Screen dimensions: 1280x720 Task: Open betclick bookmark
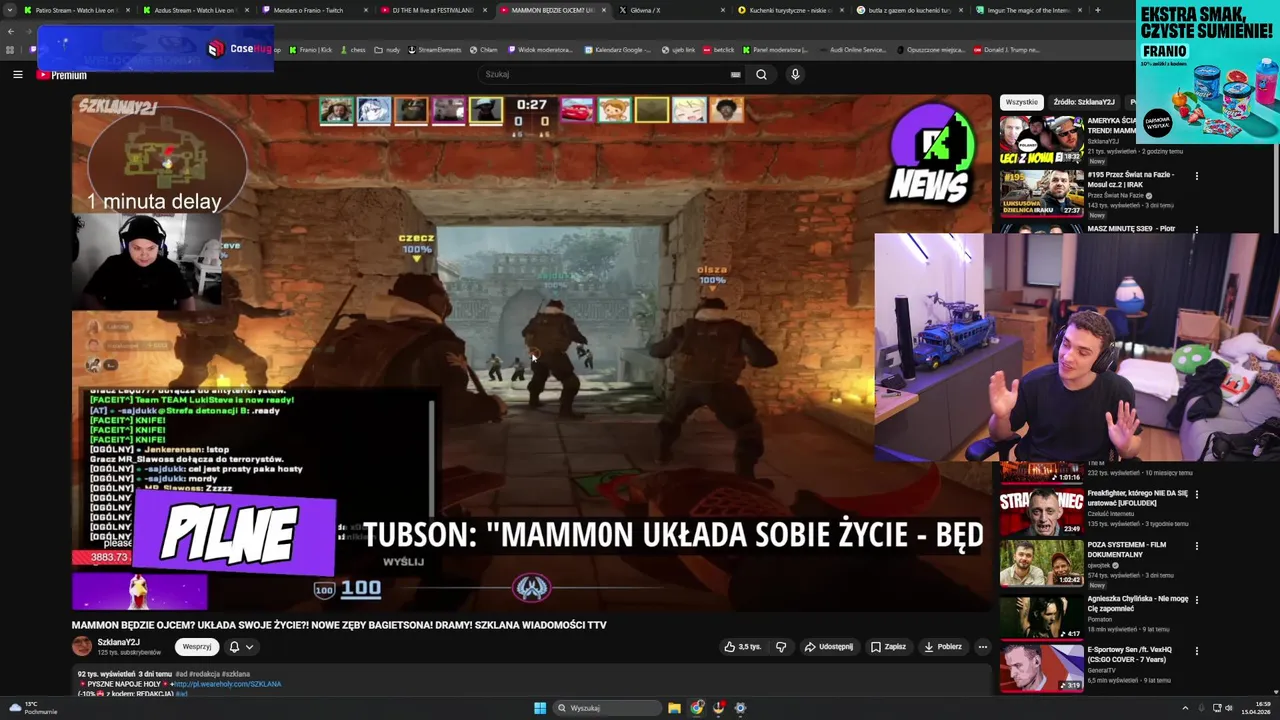pyautogui.click(x=718, y=49)
